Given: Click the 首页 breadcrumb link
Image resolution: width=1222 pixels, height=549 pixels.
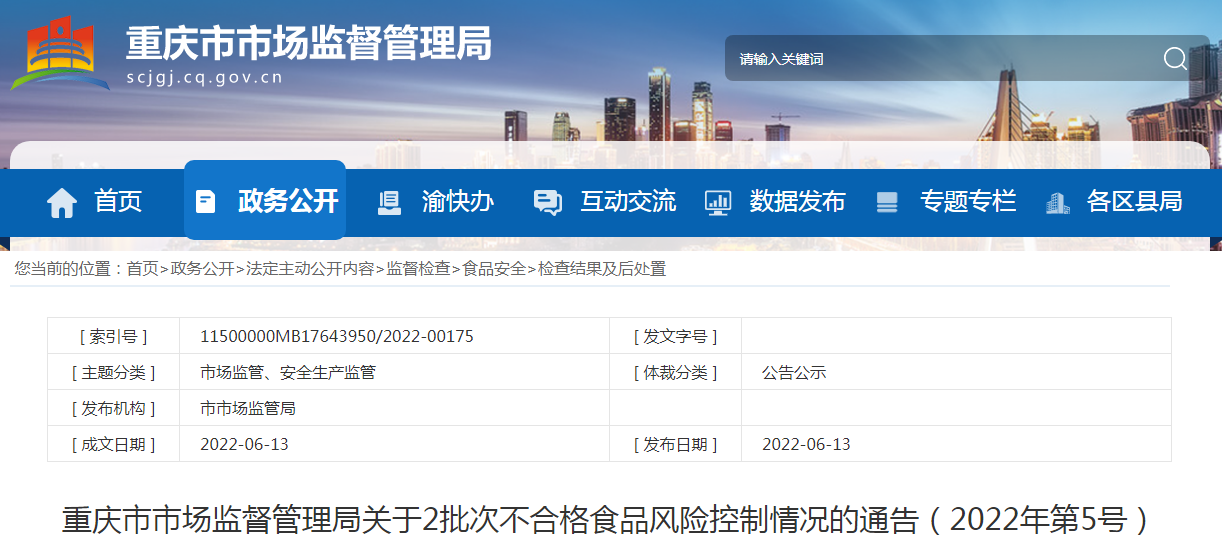Looking at the screenshot, I should tap(142, 269).
